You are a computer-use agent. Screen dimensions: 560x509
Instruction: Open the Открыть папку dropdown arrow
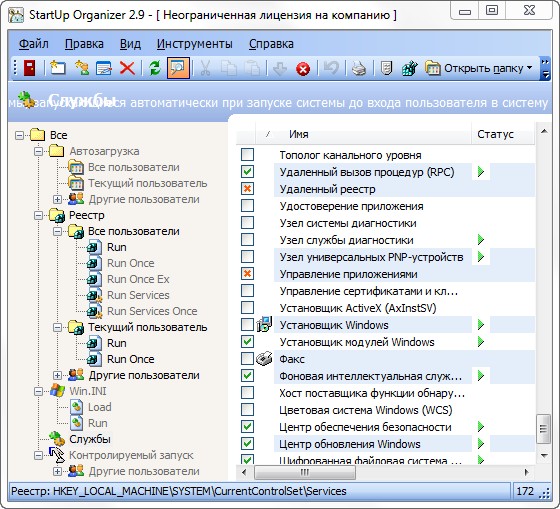[x=529, y=68]
